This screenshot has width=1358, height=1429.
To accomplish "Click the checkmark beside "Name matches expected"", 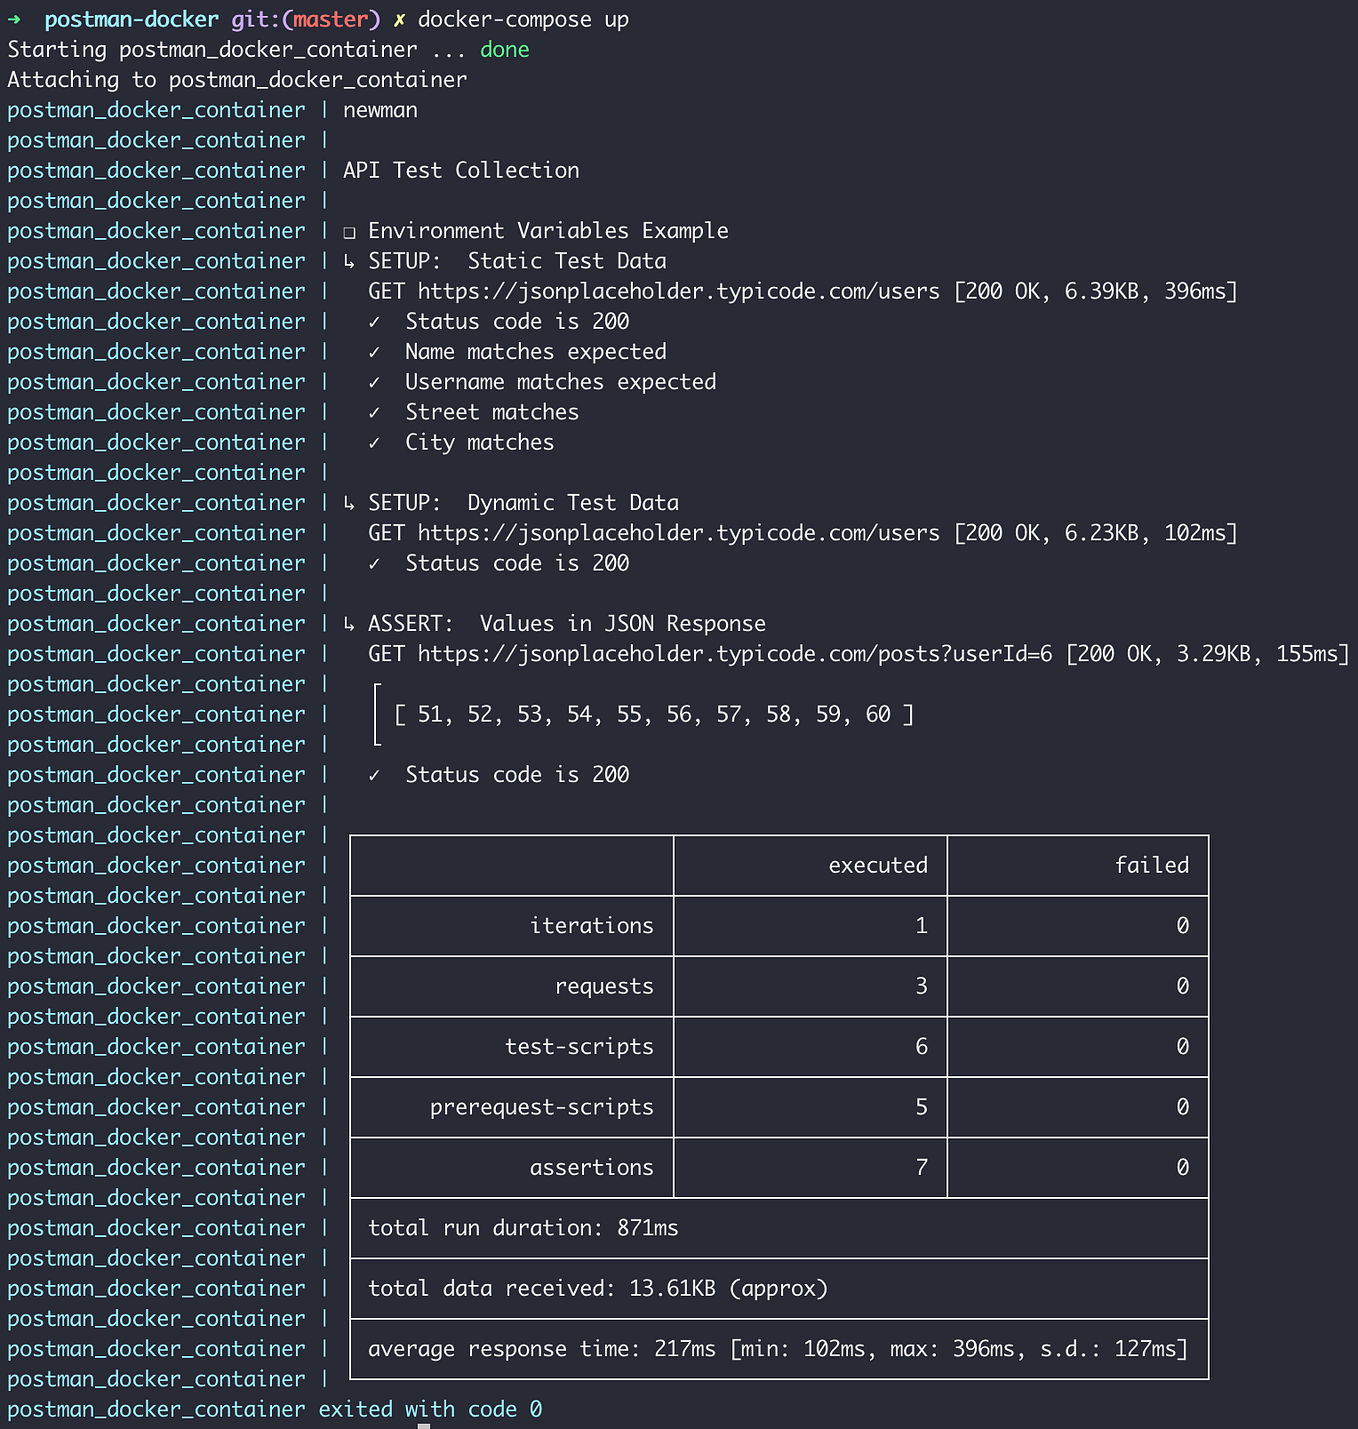I will [x=375, y=351].
